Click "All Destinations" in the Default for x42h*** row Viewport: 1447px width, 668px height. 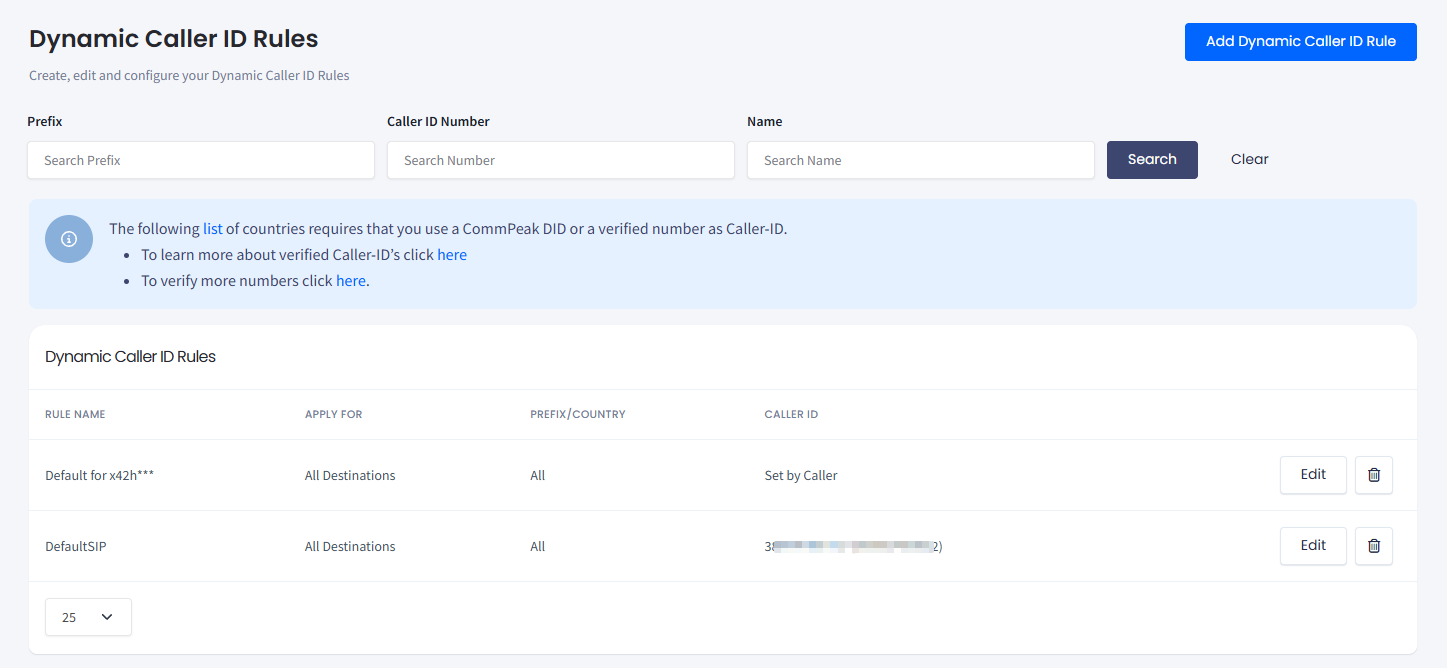(x=350, y=476)
